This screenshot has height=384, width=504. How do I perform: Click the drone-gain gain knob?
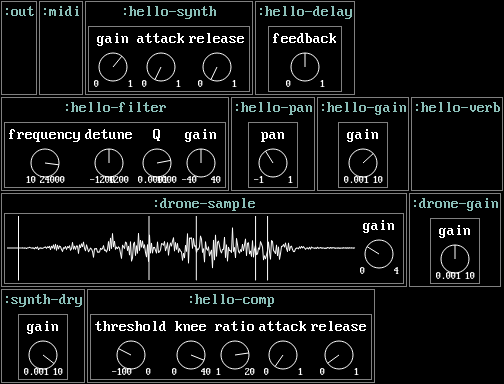pyautogui.click(x=455, y=259)
